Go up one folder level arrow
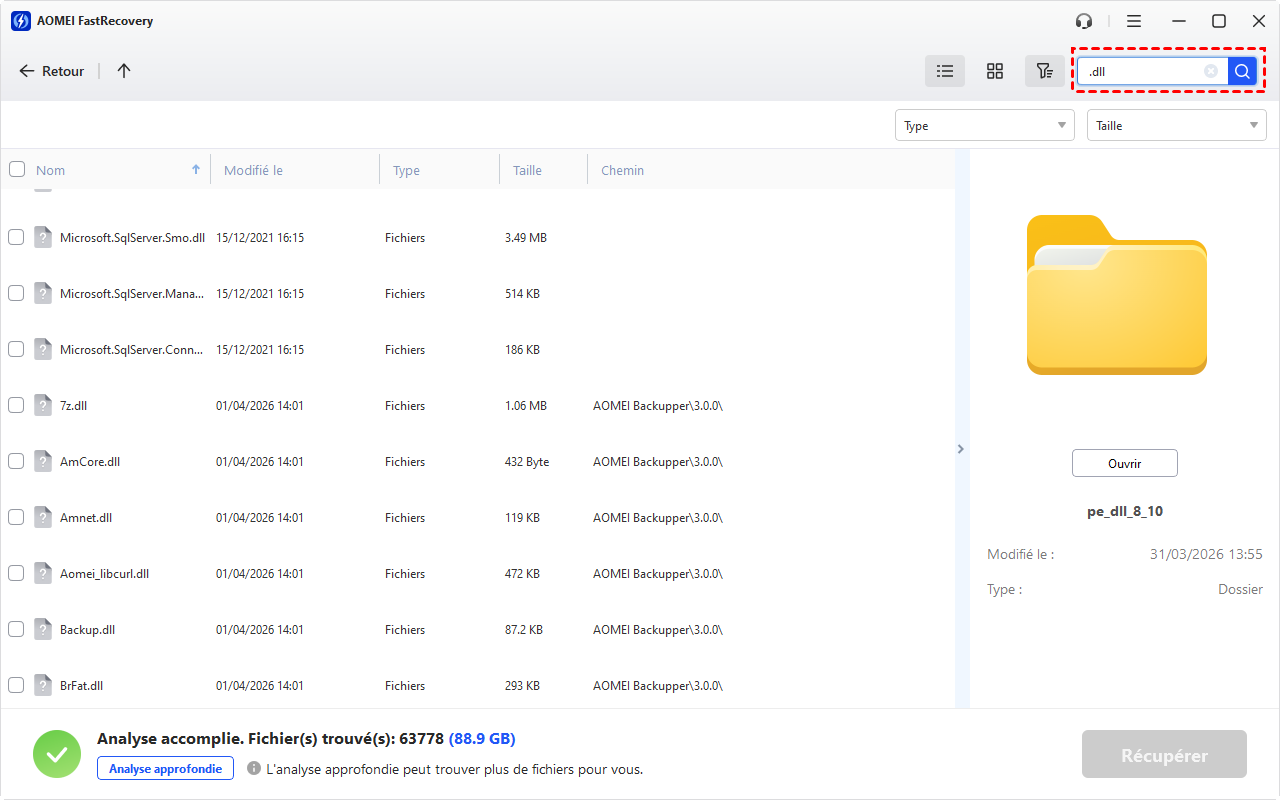The height and width of the screenshot is (800, 1280). click(x=124, y=71)
